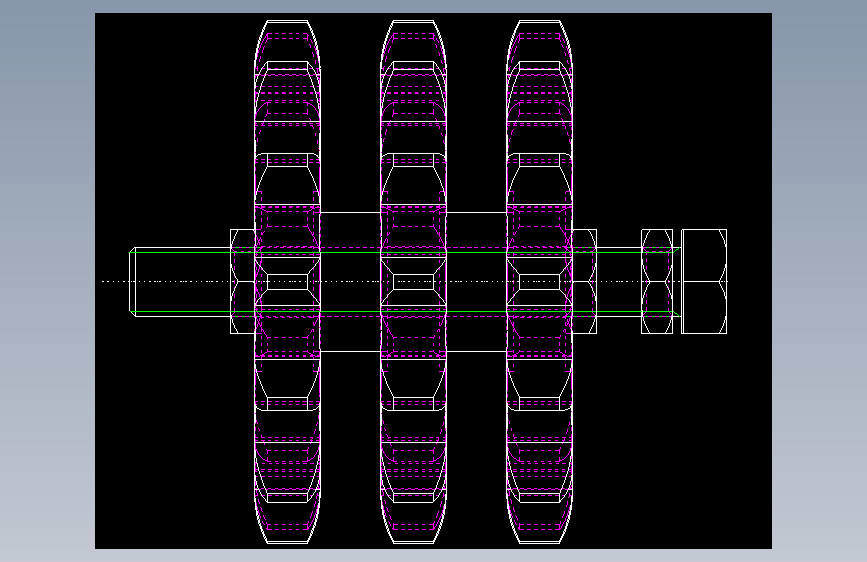Click the spacer sleeve between middle and right sprockets
The image size is (867, 562).
476,282
